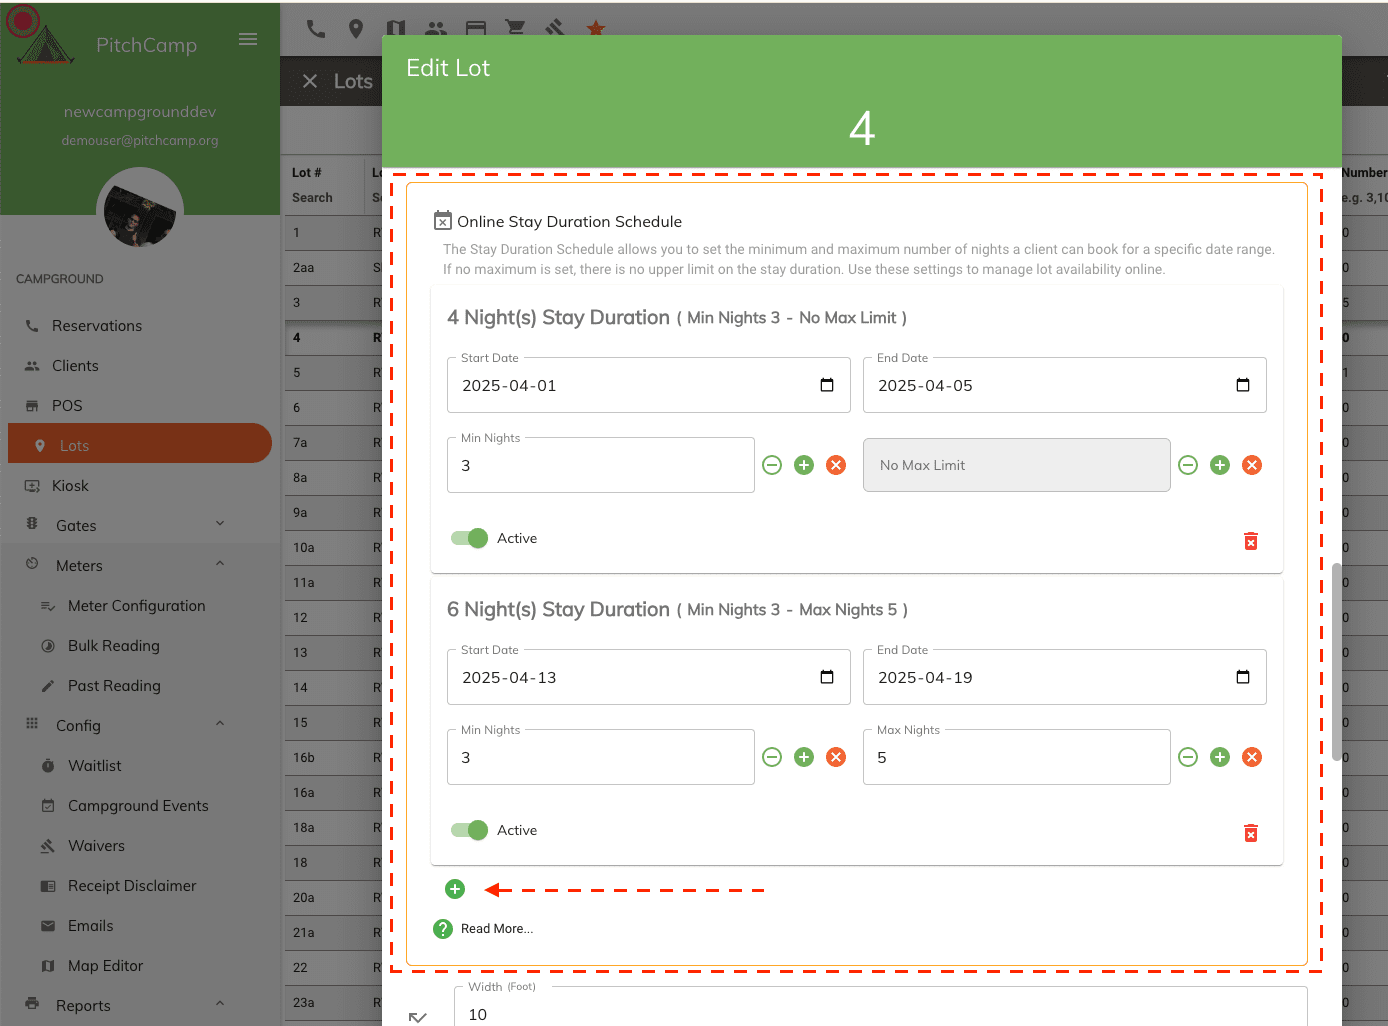Click the location pin icon in top toolbar

coord(356,29)
